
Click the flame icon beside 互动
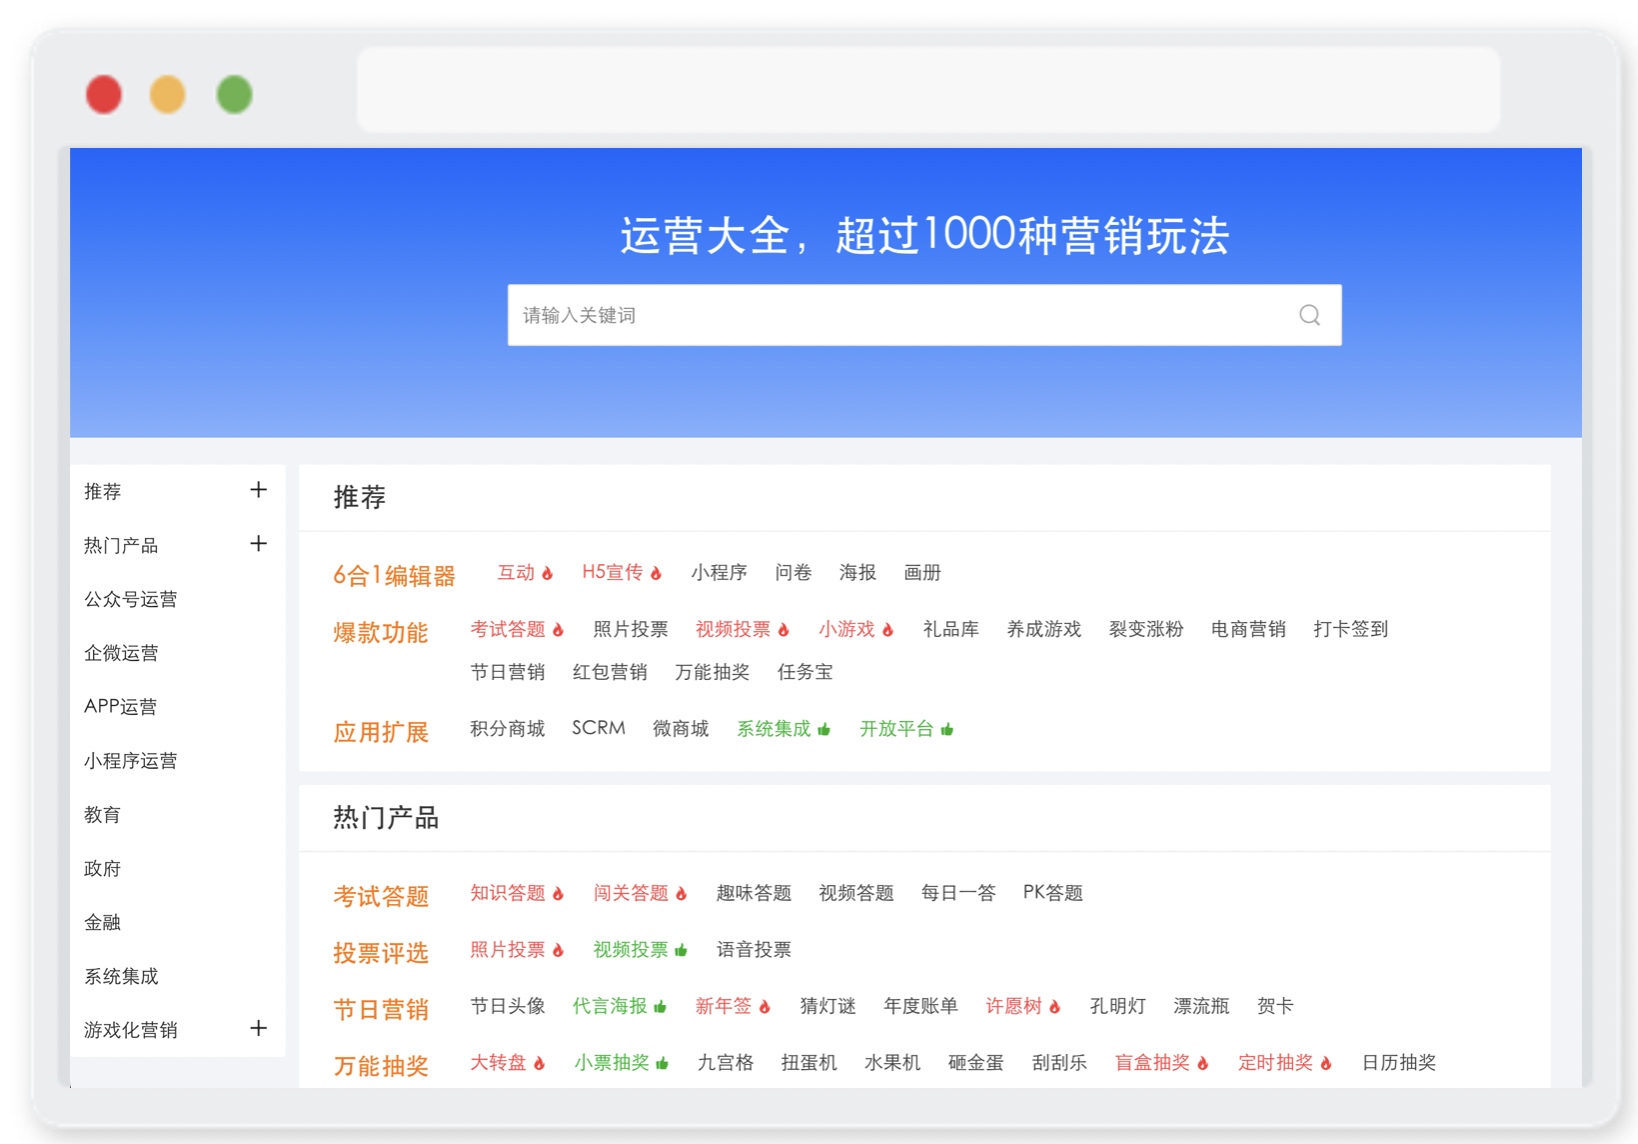(547, 573)
